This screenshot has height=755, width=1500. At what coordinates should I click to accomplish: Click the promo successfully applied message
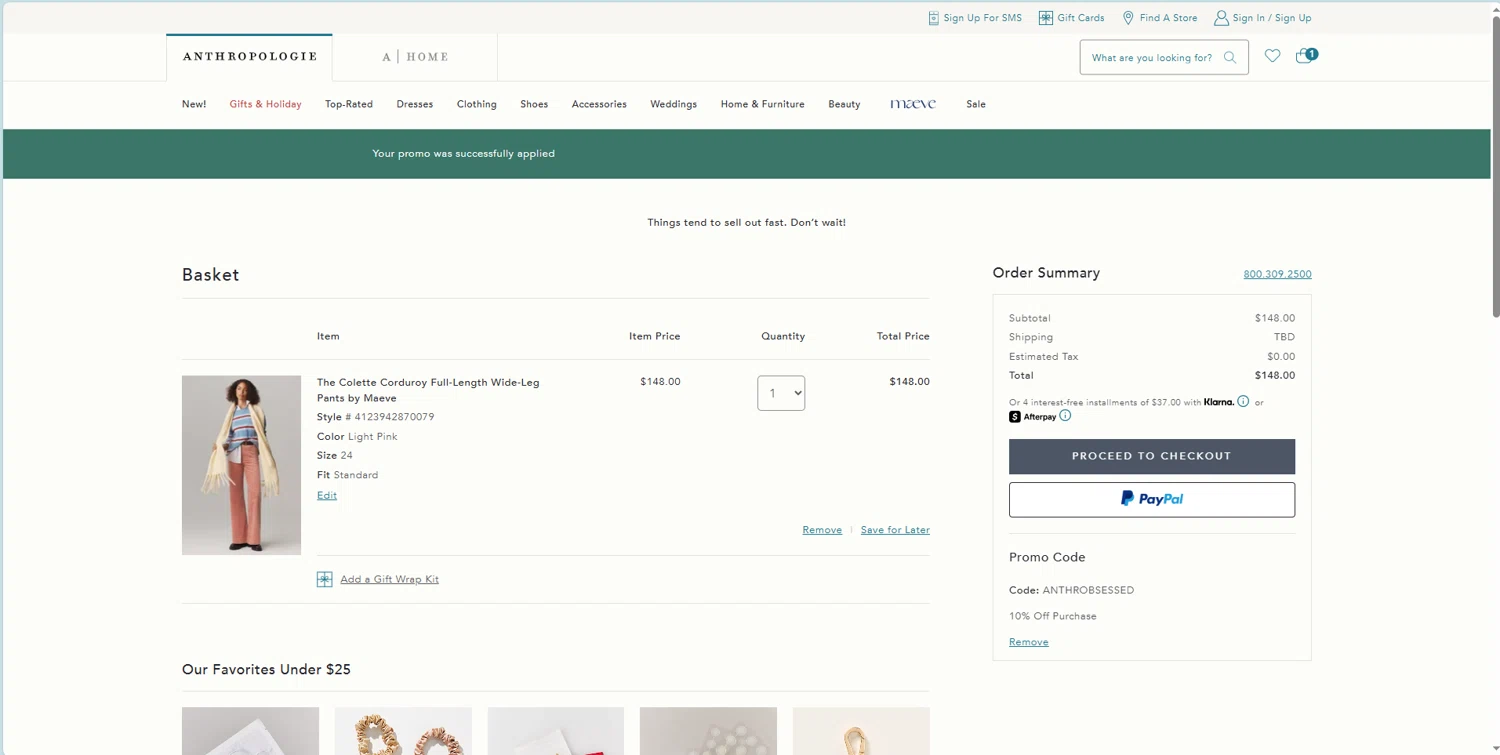tap(463, 154)
